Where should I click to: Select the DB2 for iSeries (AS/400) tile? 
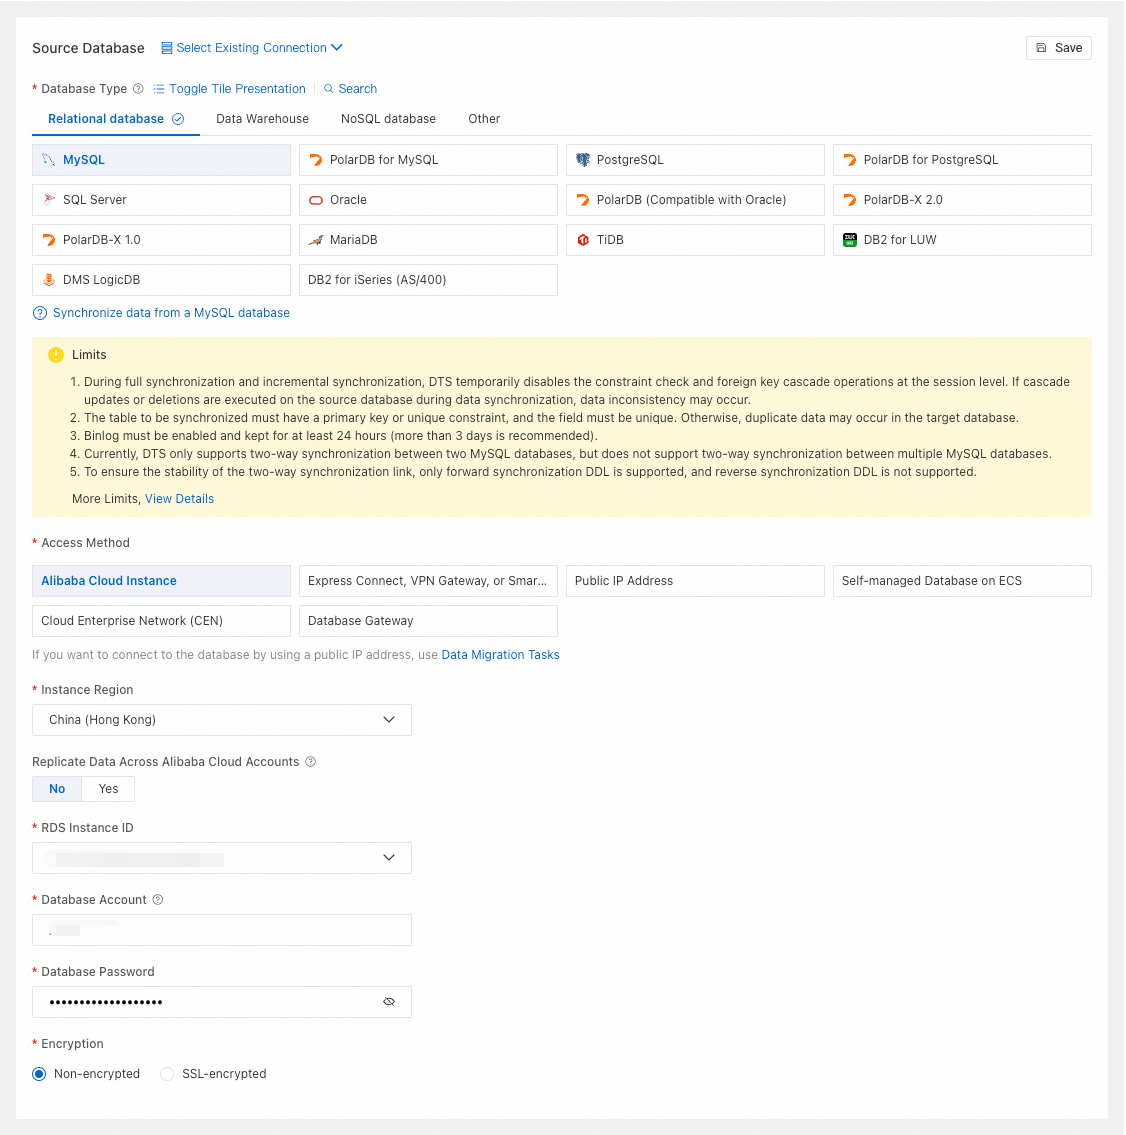pyautogui.click(x=428, y=279)
